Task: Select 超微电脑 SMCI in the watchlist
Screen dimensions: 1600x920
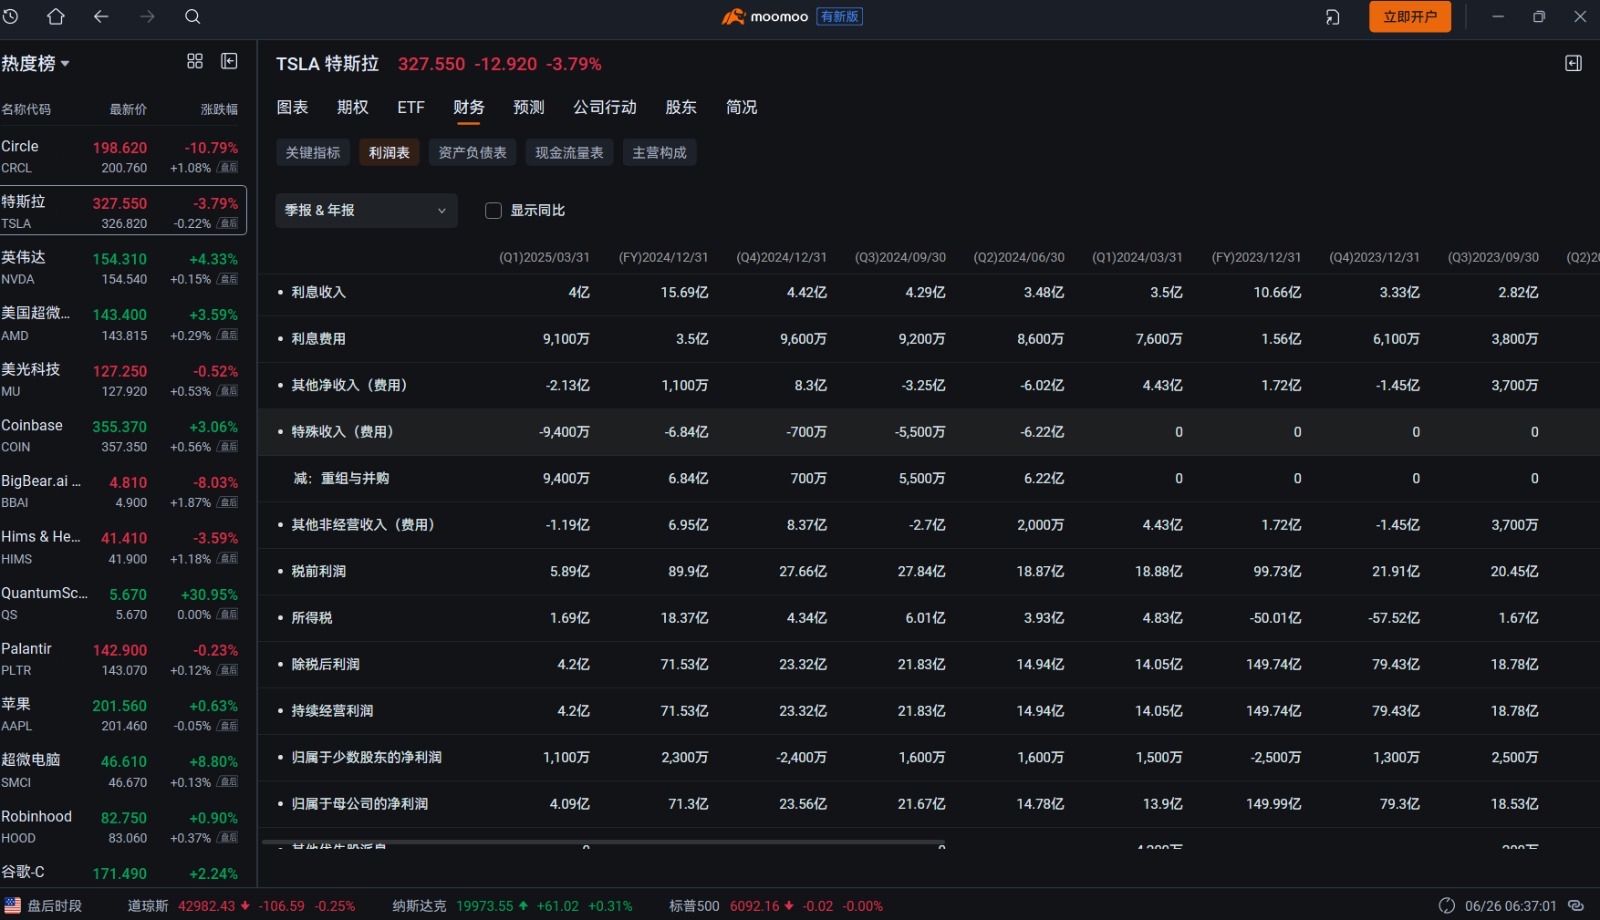Action: pos(123,771)
